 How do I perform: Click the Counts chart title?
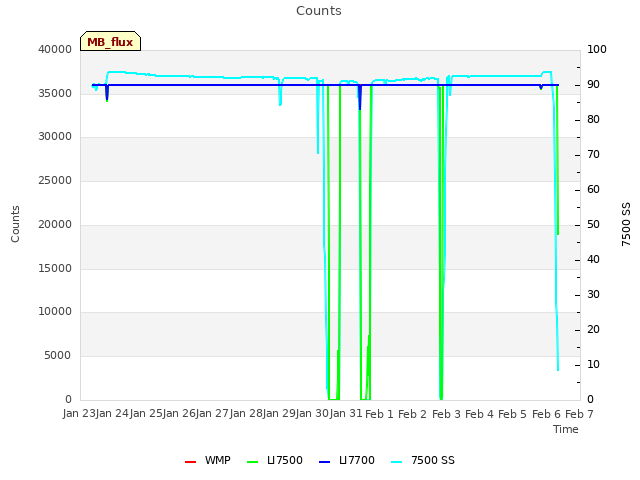[x=319, y=11]
